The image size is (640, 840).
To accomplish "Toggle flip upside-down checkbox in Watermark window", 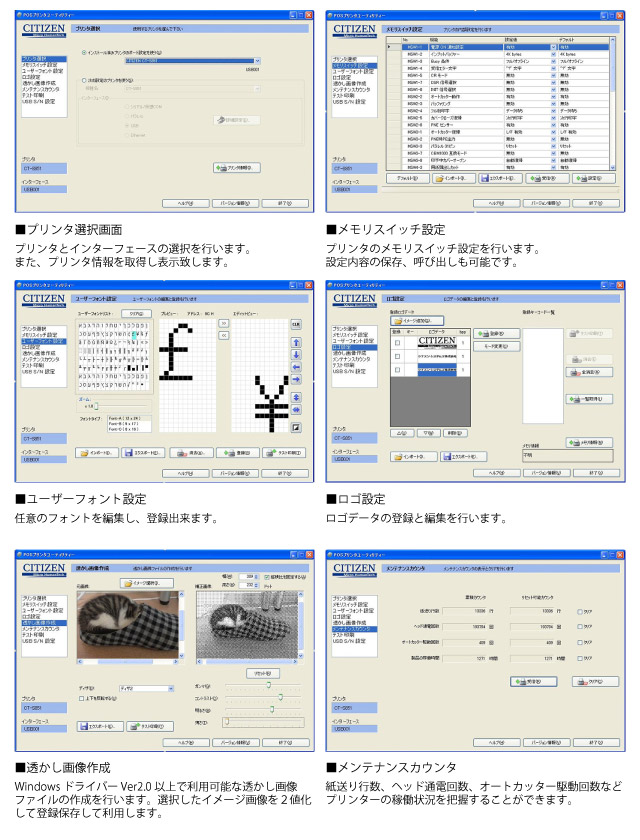I will coord(81,699).
